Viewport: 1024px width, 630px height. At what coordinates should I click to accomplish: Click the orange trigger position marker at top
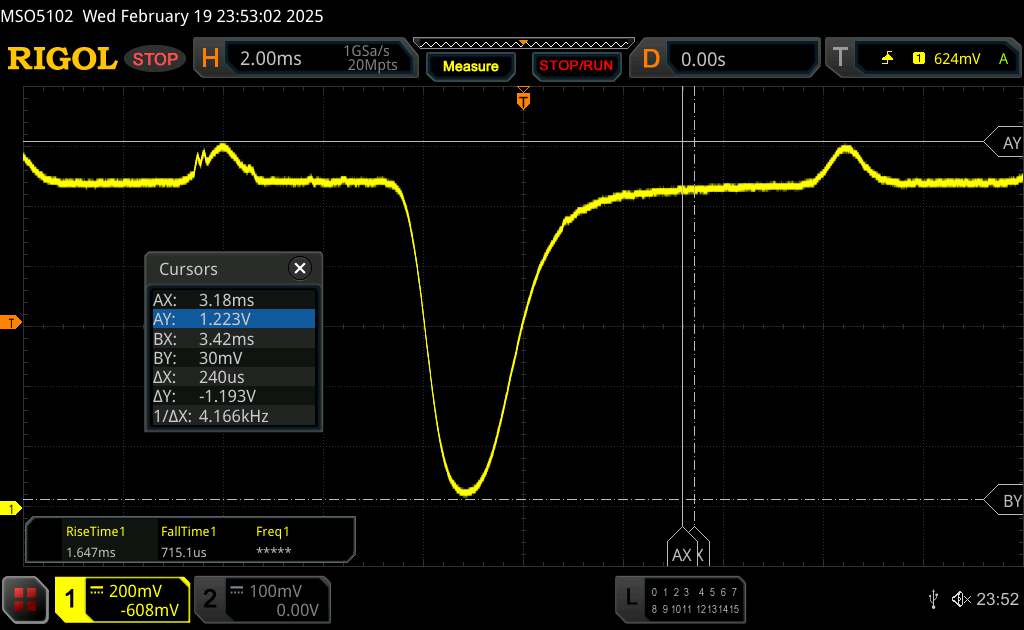[522, 99]
